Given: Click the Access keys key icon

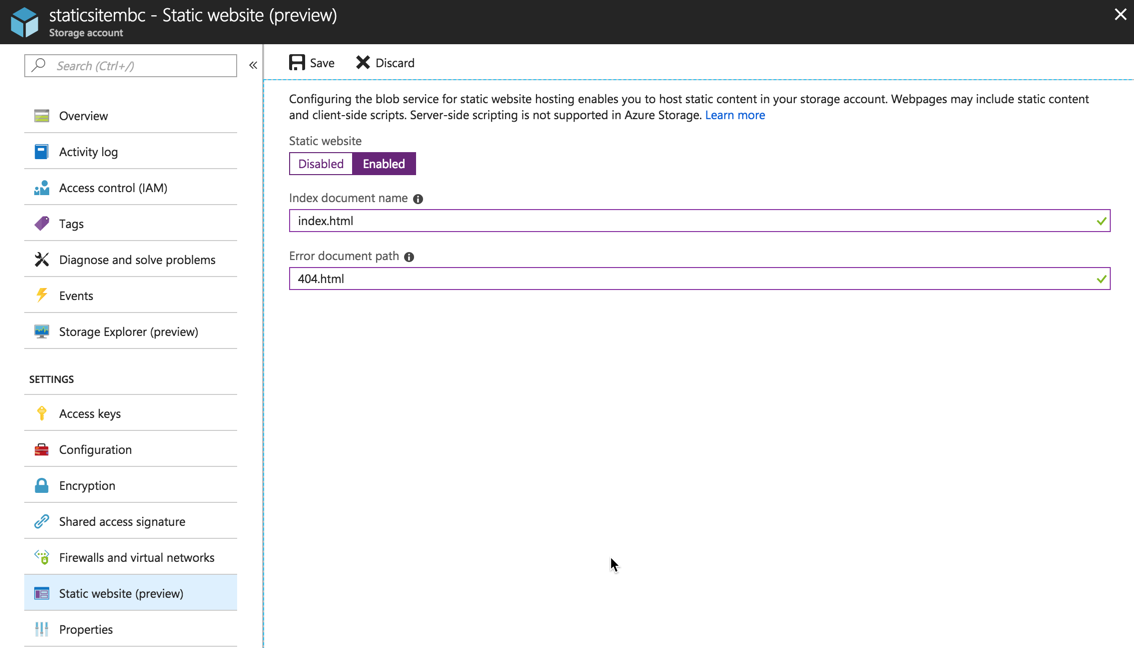Looking at the screenshot, I should [41, 413].
